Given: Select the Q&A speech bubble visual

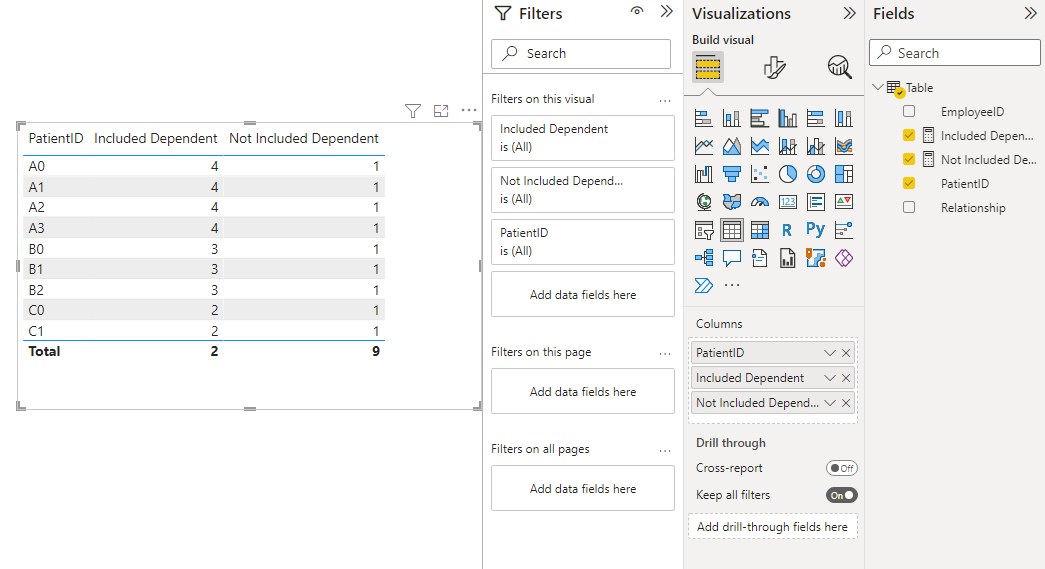Looking at the screenshot, I should click(x=732, y=258).
